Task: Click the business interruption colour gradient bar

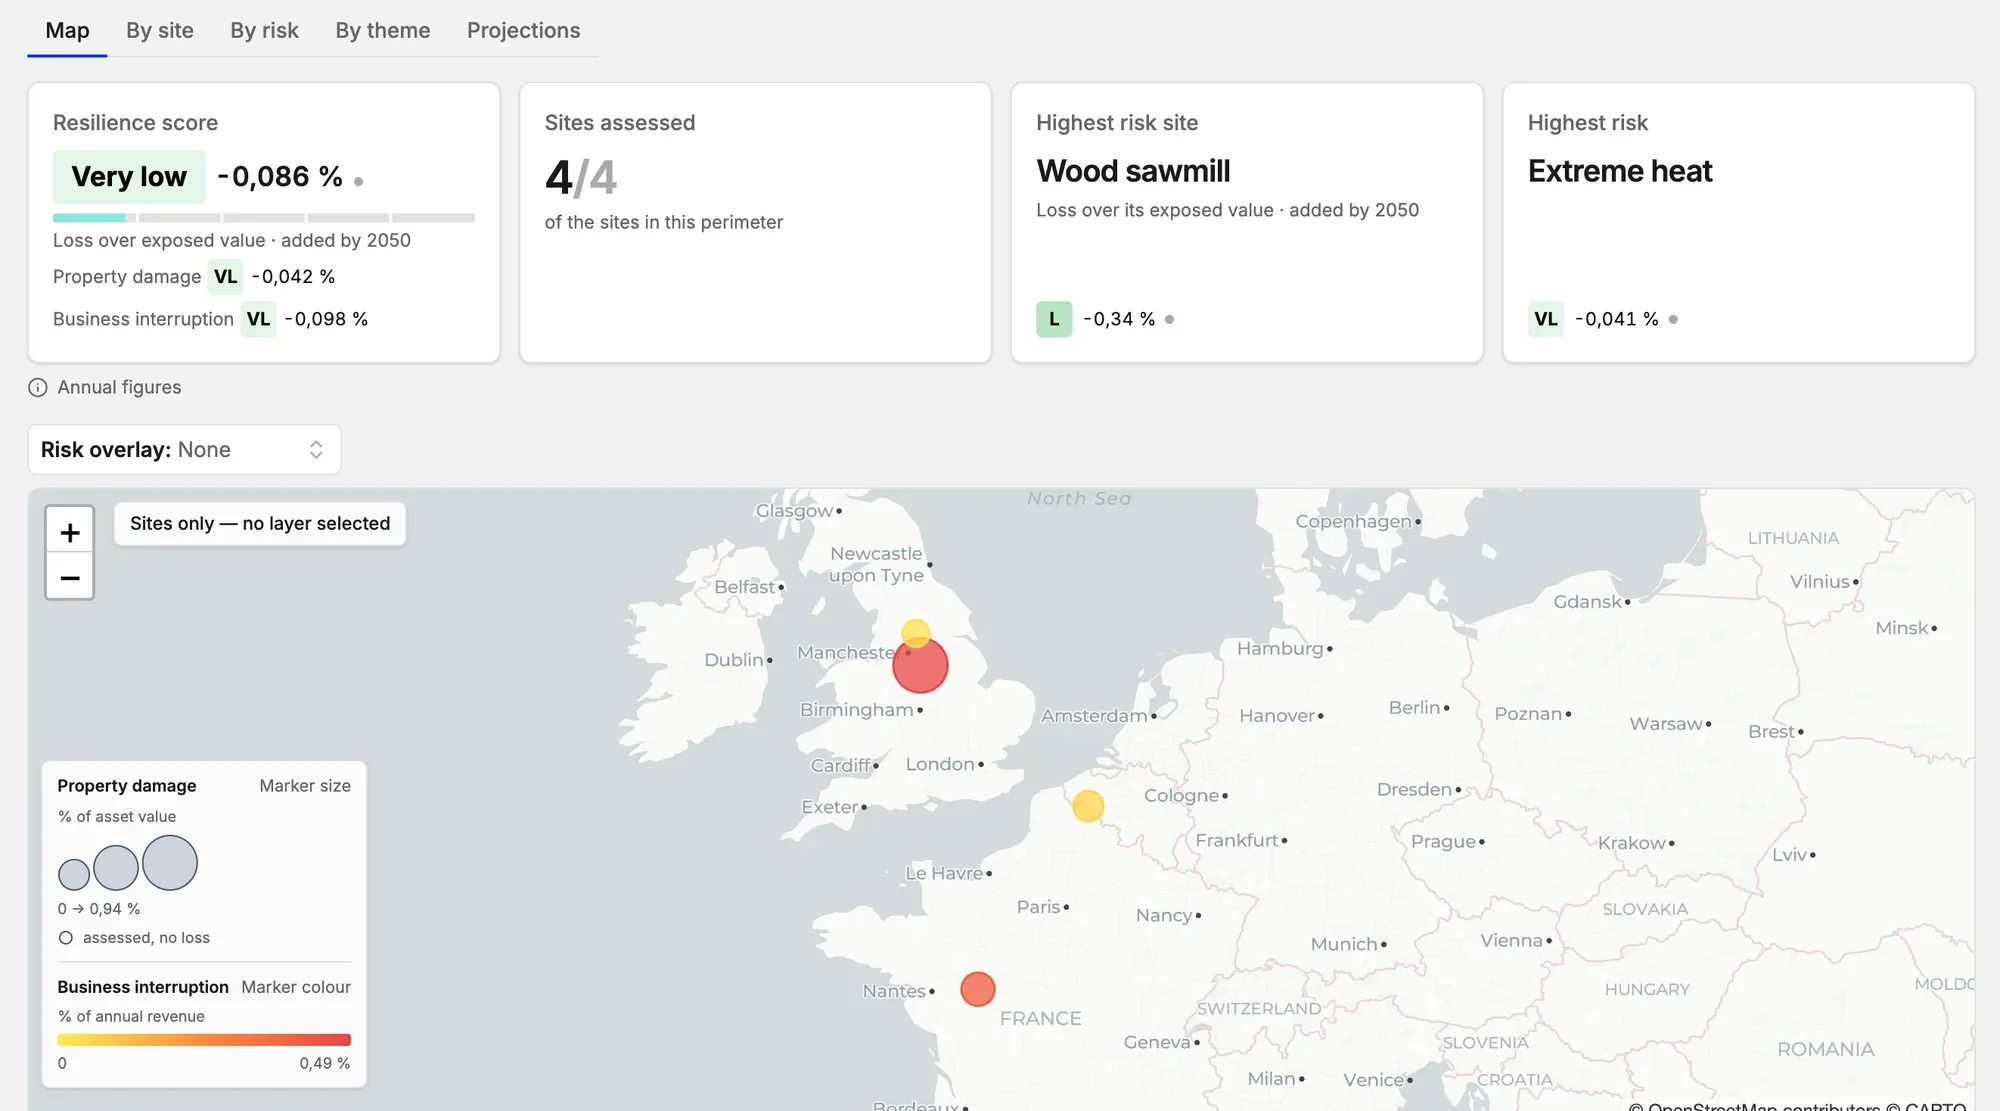Action: click(204, 1040)
